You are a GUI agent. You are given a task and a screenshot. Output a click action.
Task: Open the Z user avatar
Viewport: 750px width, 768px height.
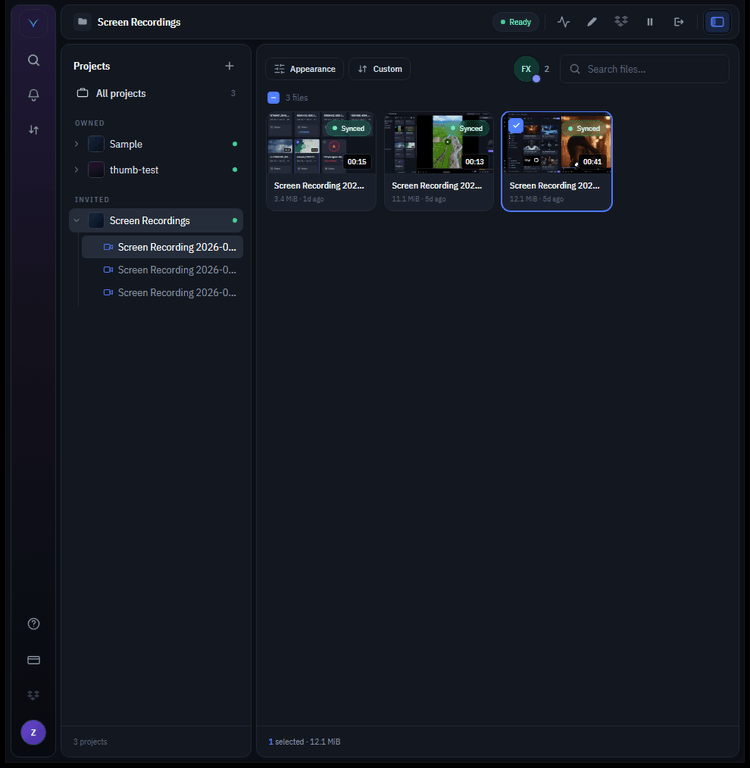[x=33, y=732]
